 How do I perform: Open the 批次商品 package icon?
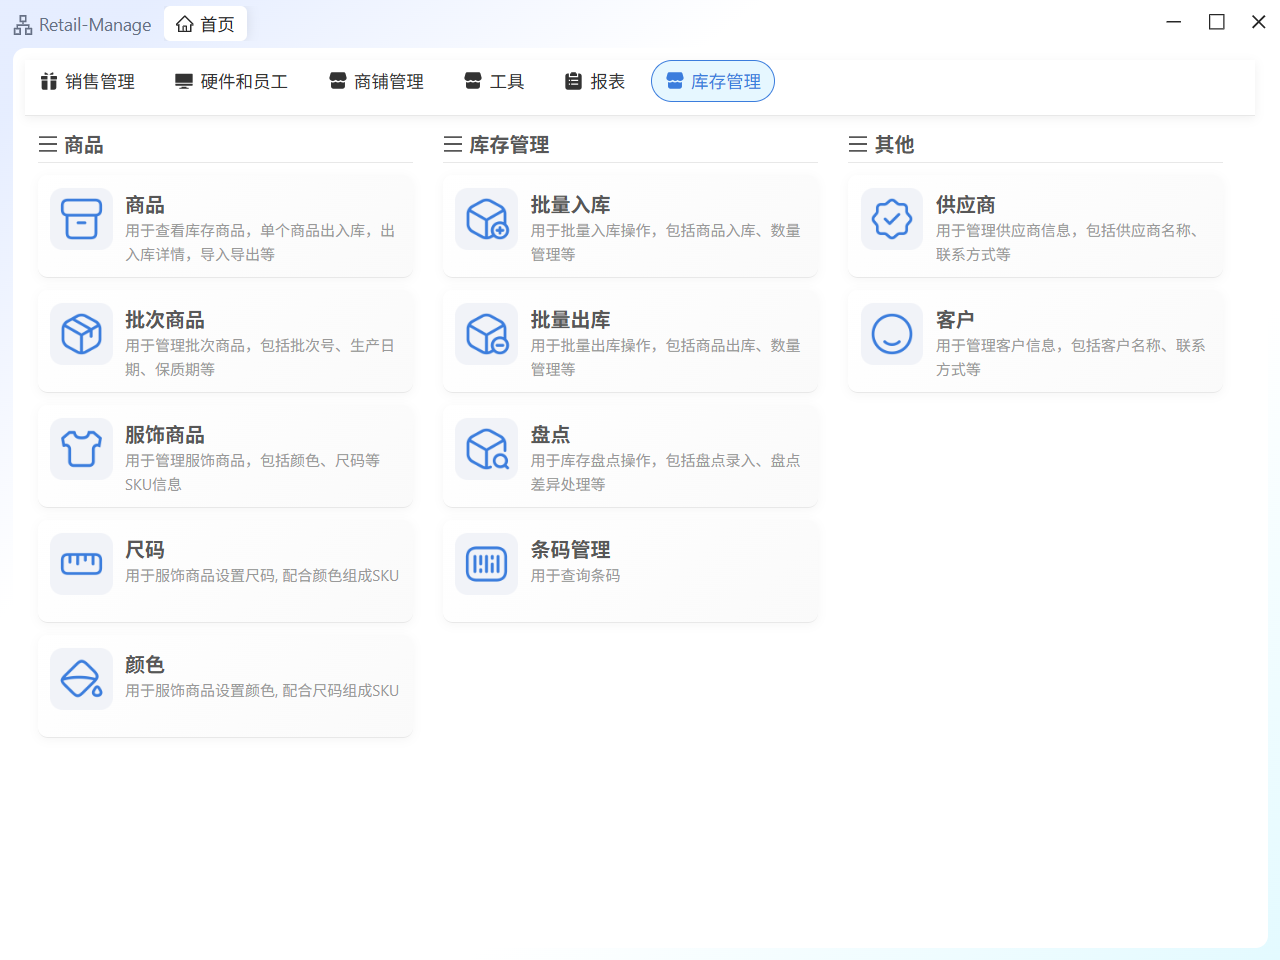[x=81, y=334]
